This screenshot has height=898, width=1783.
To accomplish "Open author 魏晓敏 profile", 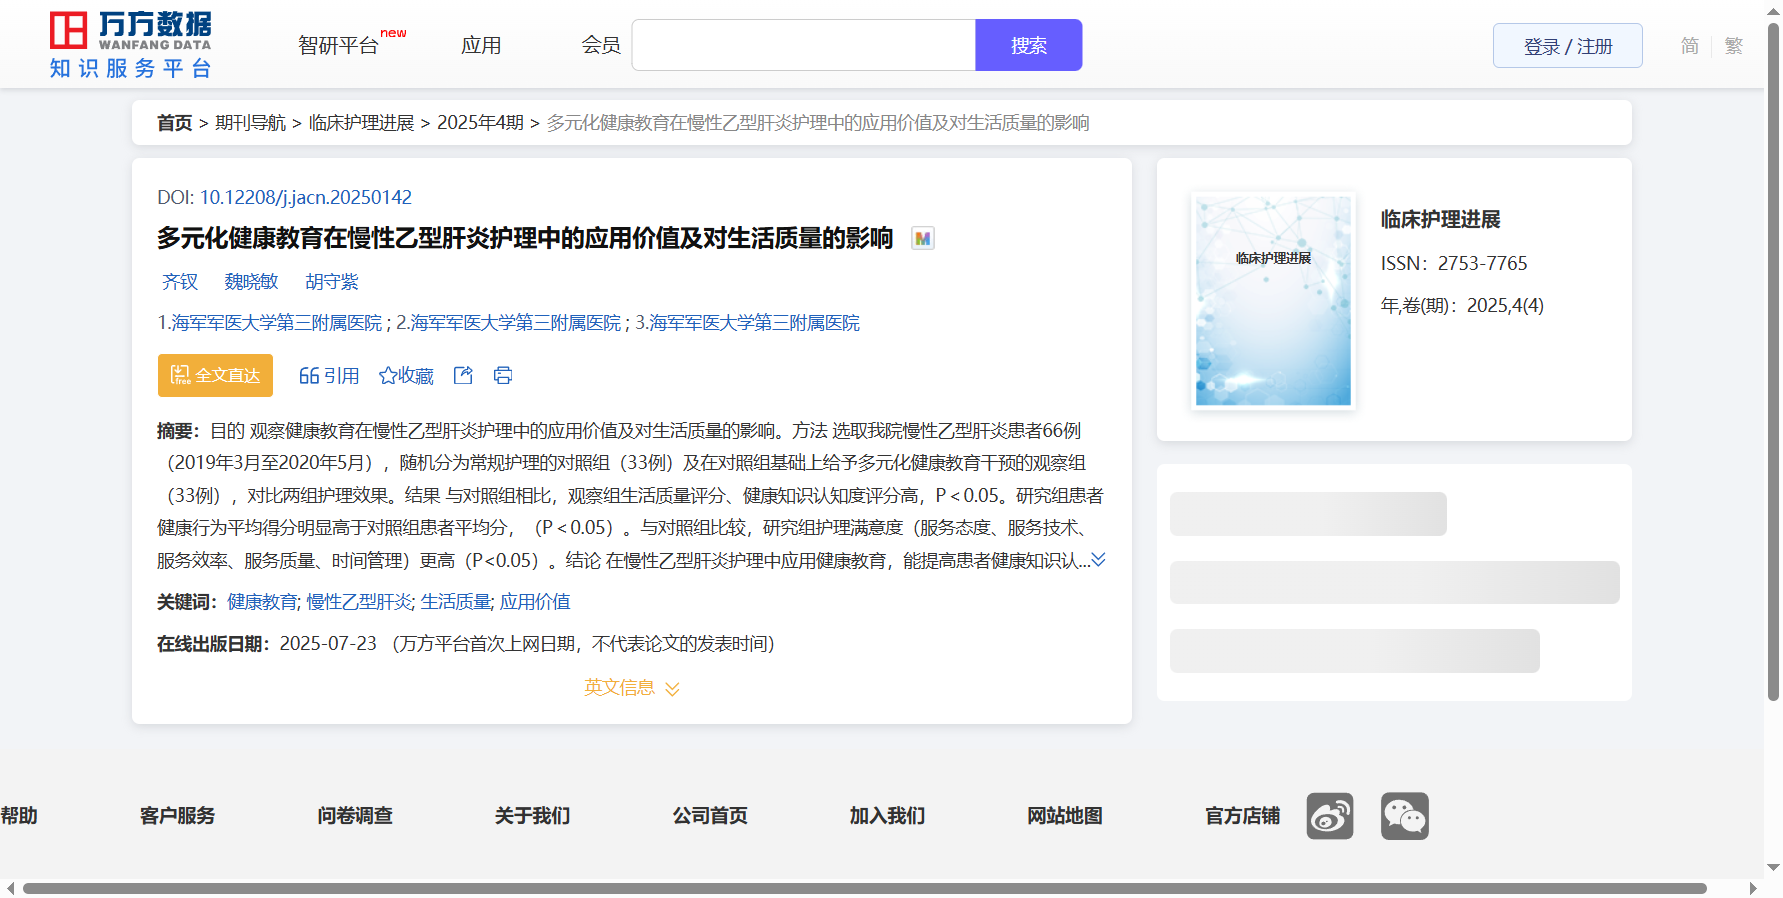I will click(251, 282).
